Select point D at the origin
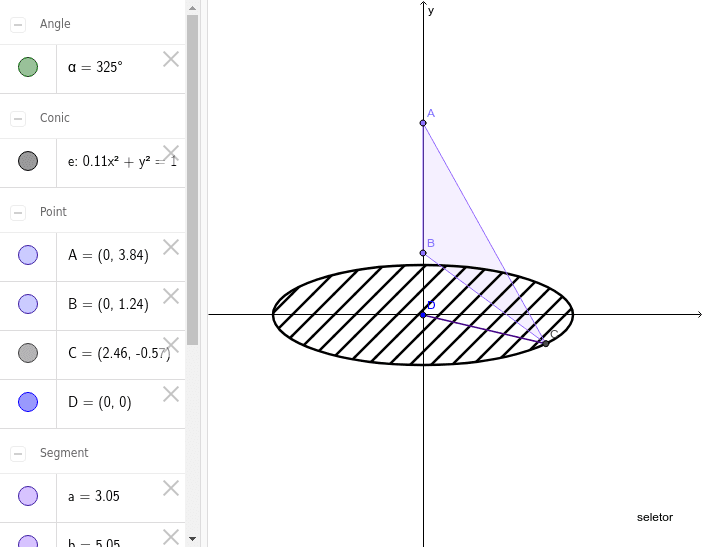The image size is (704, 549). point(423,315)
